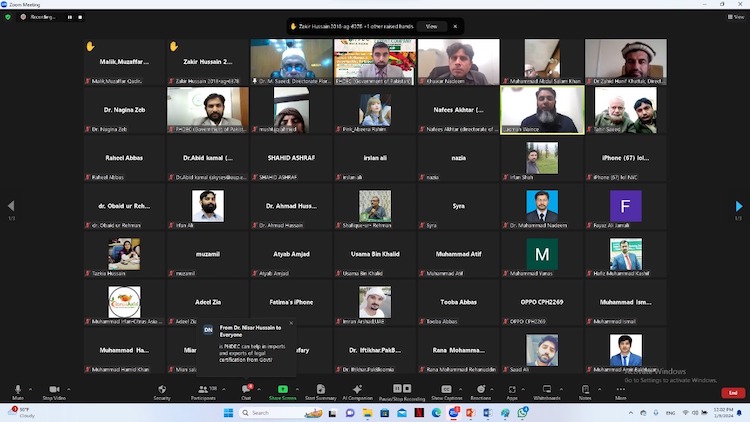This screenshot has width=750, height=422.
Task: Open the Notes tool
Action: (585, 391)
